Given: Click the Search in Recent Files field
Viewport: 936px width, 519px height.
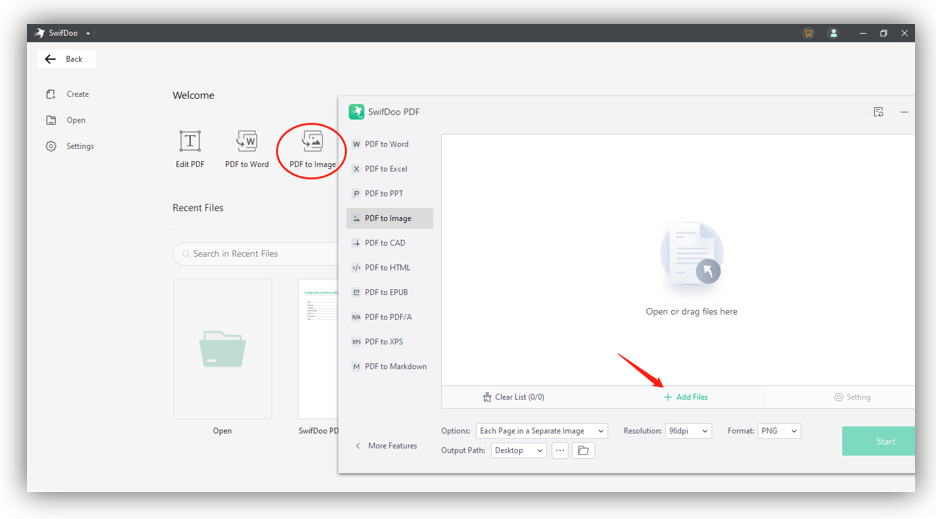Looking at the screenshot, I should click(x=257, y=254).
